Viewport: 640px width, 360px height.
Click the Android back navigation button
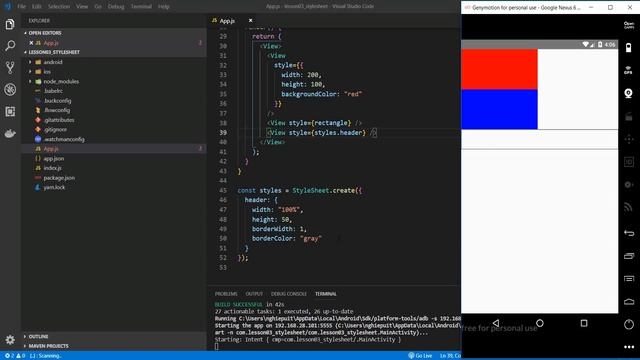496,323
